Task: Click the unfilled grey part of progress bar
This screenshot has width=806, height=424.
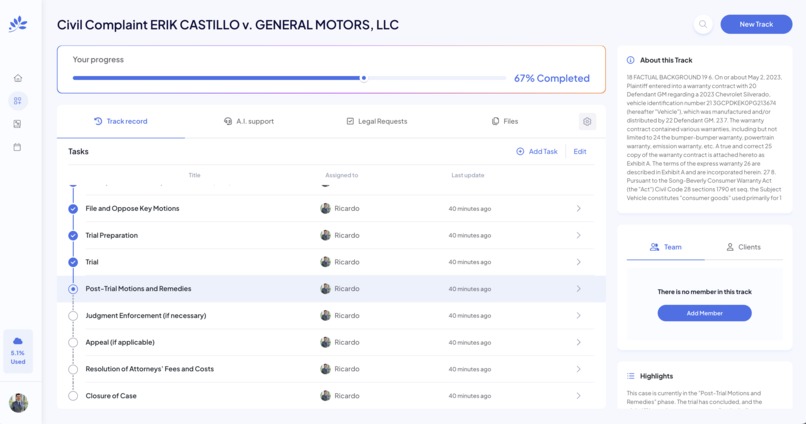Action: (437, 78)
